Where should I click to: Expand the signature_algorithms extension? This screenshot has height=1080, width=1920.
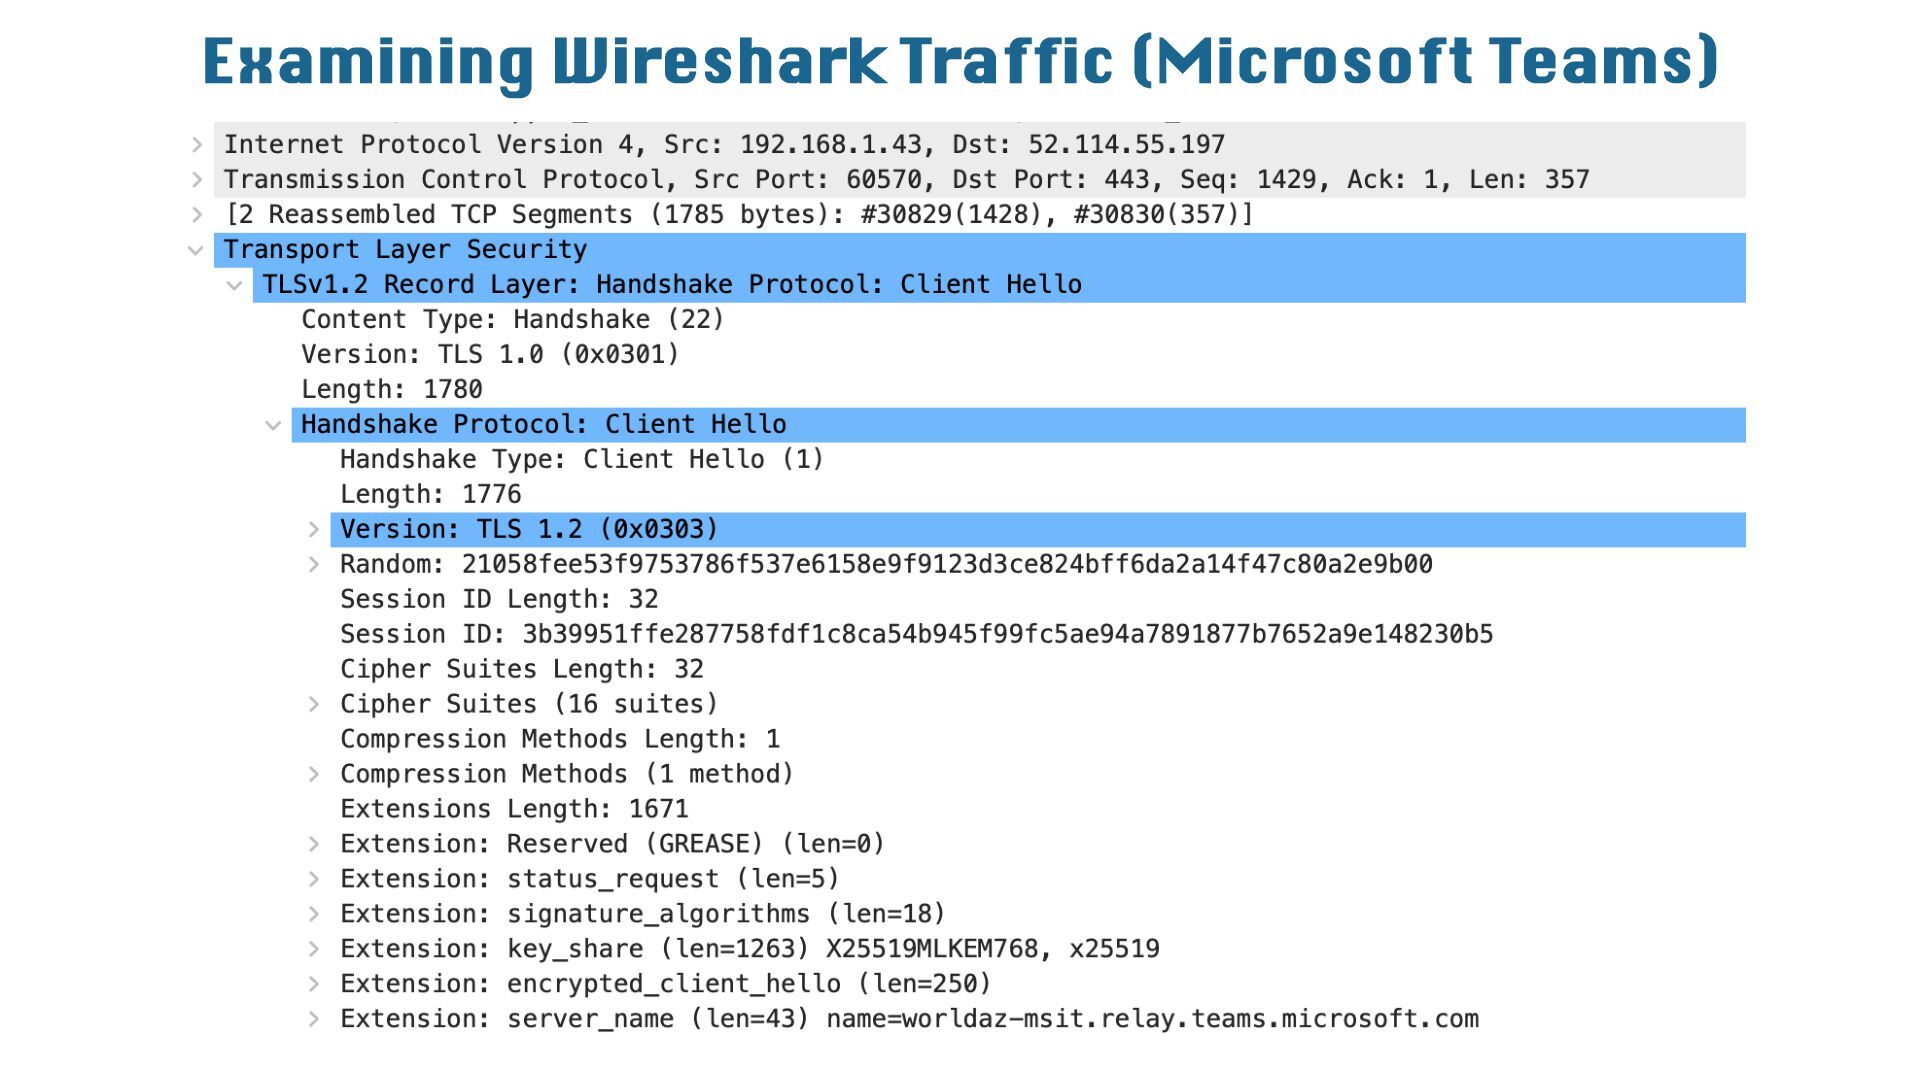click(x=313, y=914)
